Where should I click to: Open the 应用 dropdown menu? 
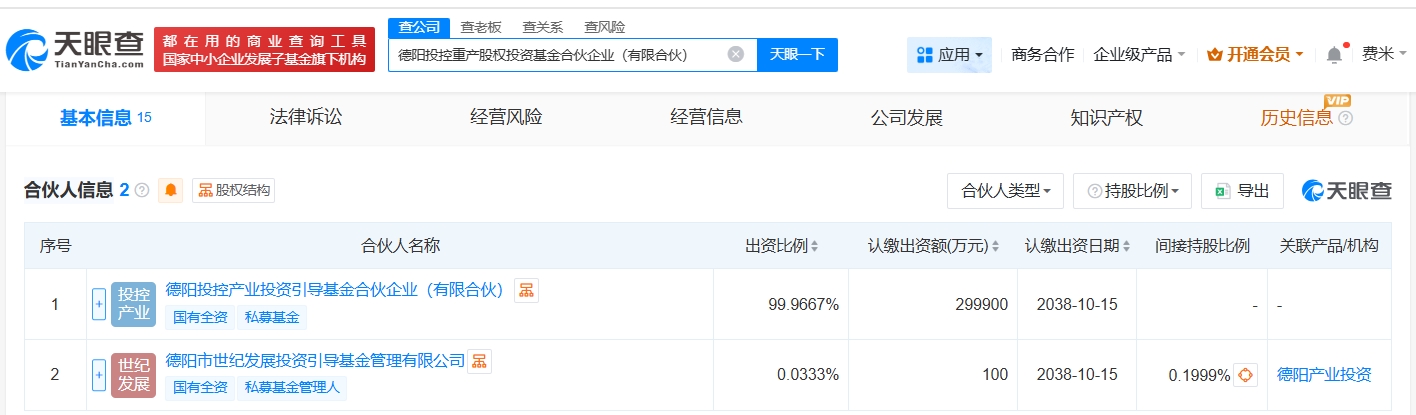[949, 55]
